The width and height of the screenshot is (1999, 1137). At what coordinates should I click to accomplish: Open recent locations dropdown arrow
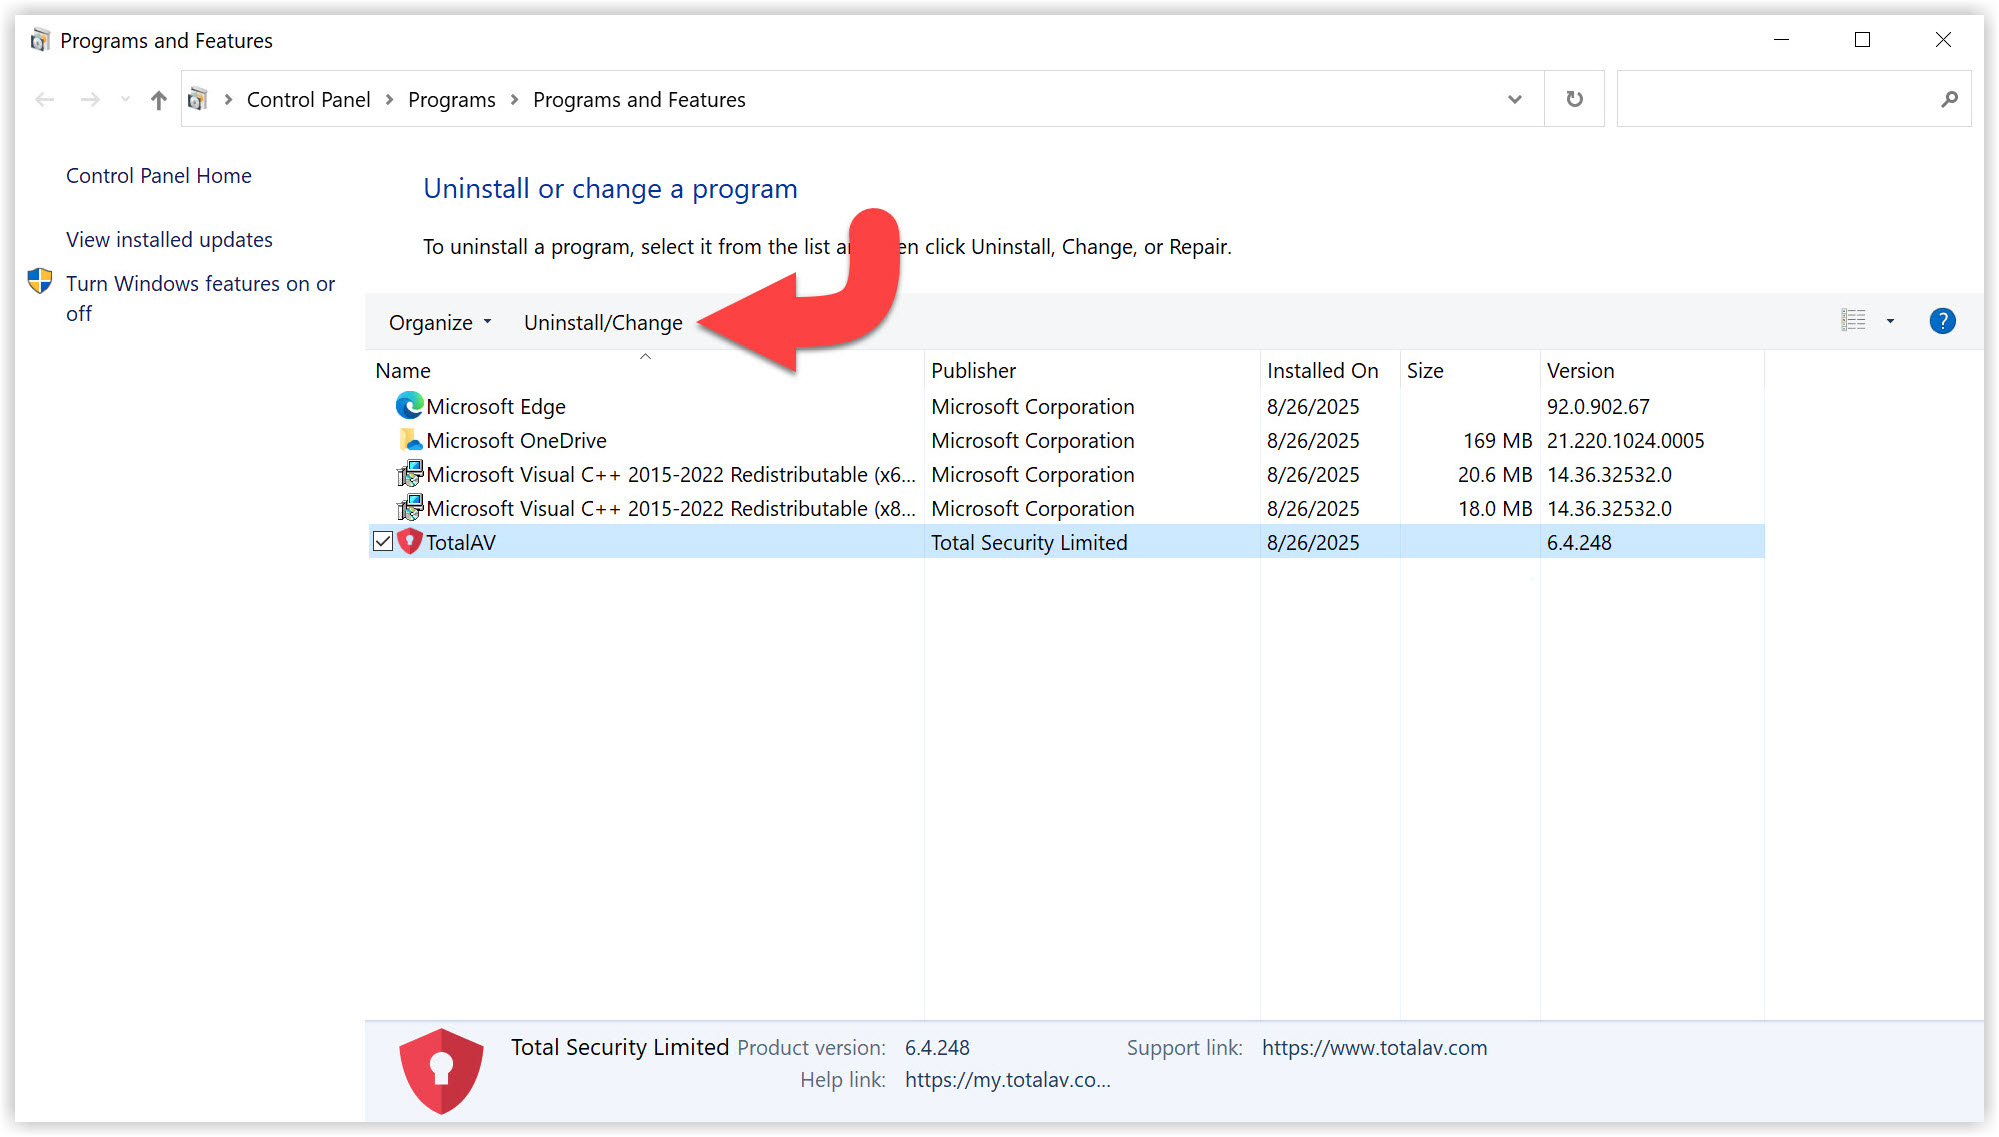click(125, 99)
